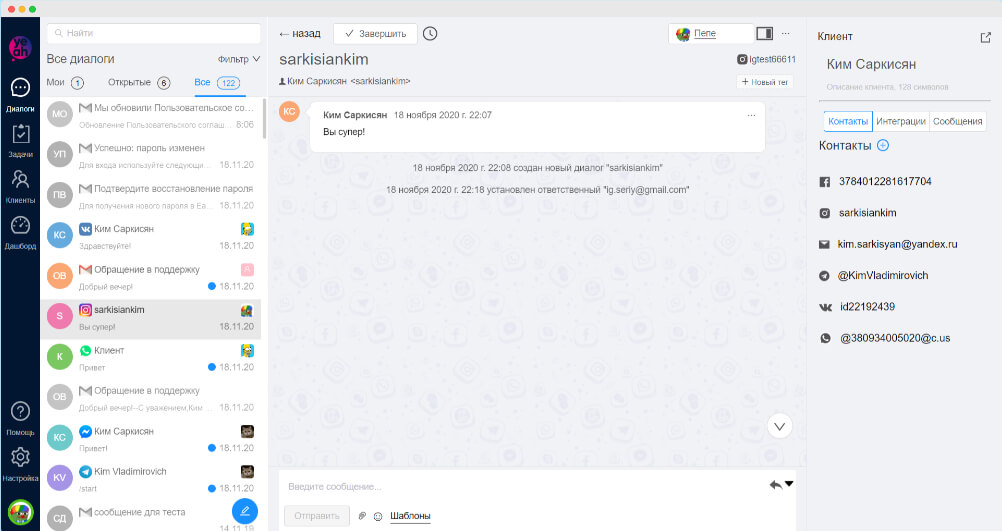Open WhatsApp dialog 'Клиент'
Viewport: 1002px width, 531px height.
151,358
